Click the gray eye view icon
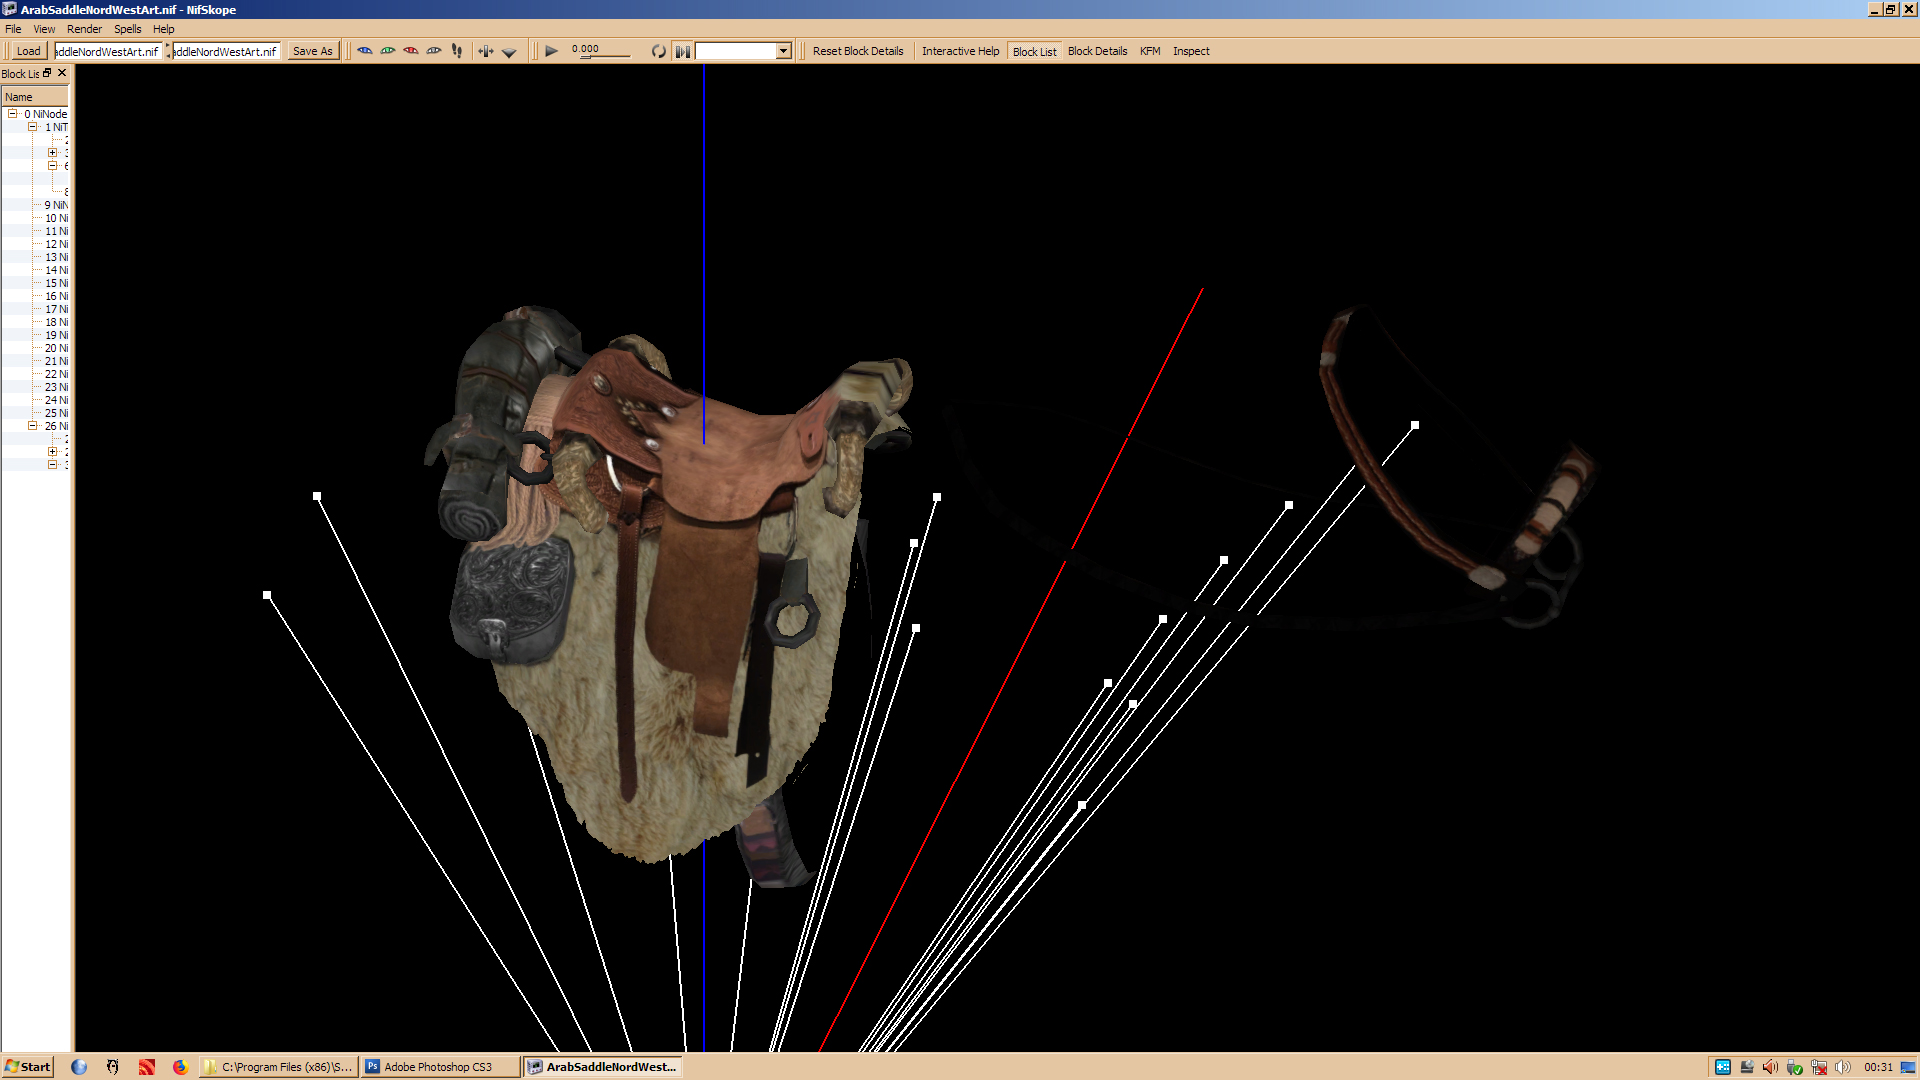The height and width of the screenshot is (1080, 1920). (434, 51)
